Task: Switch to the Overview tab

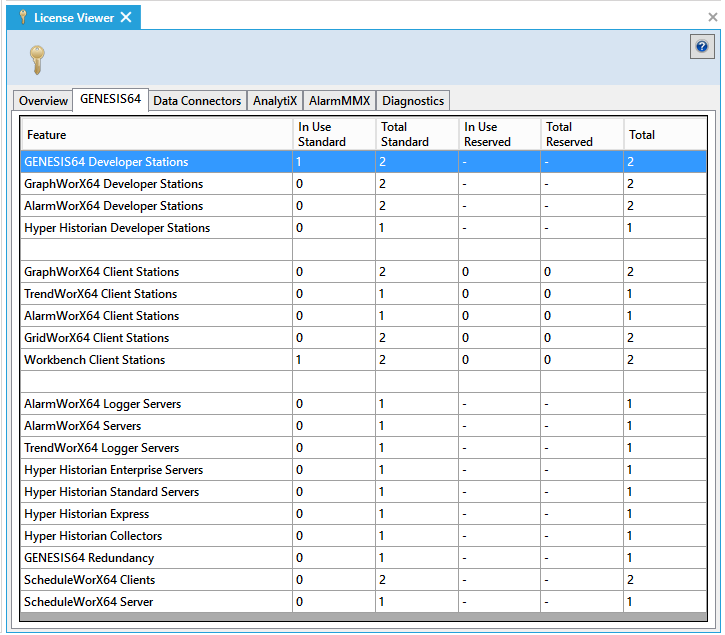Action: pyautogui.click(x=43, y=101)
